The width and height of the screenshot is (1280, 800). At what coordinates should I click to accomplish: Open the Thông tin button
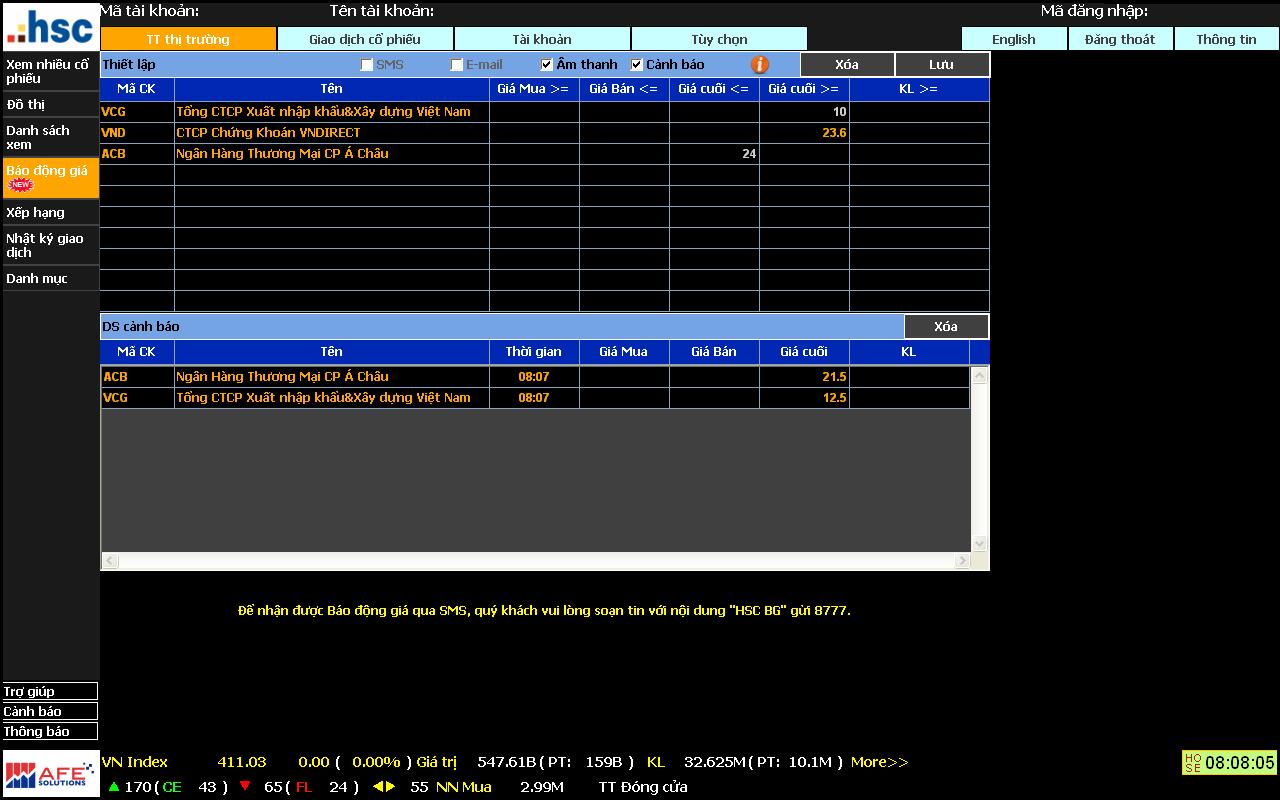tap(1226, 39)
